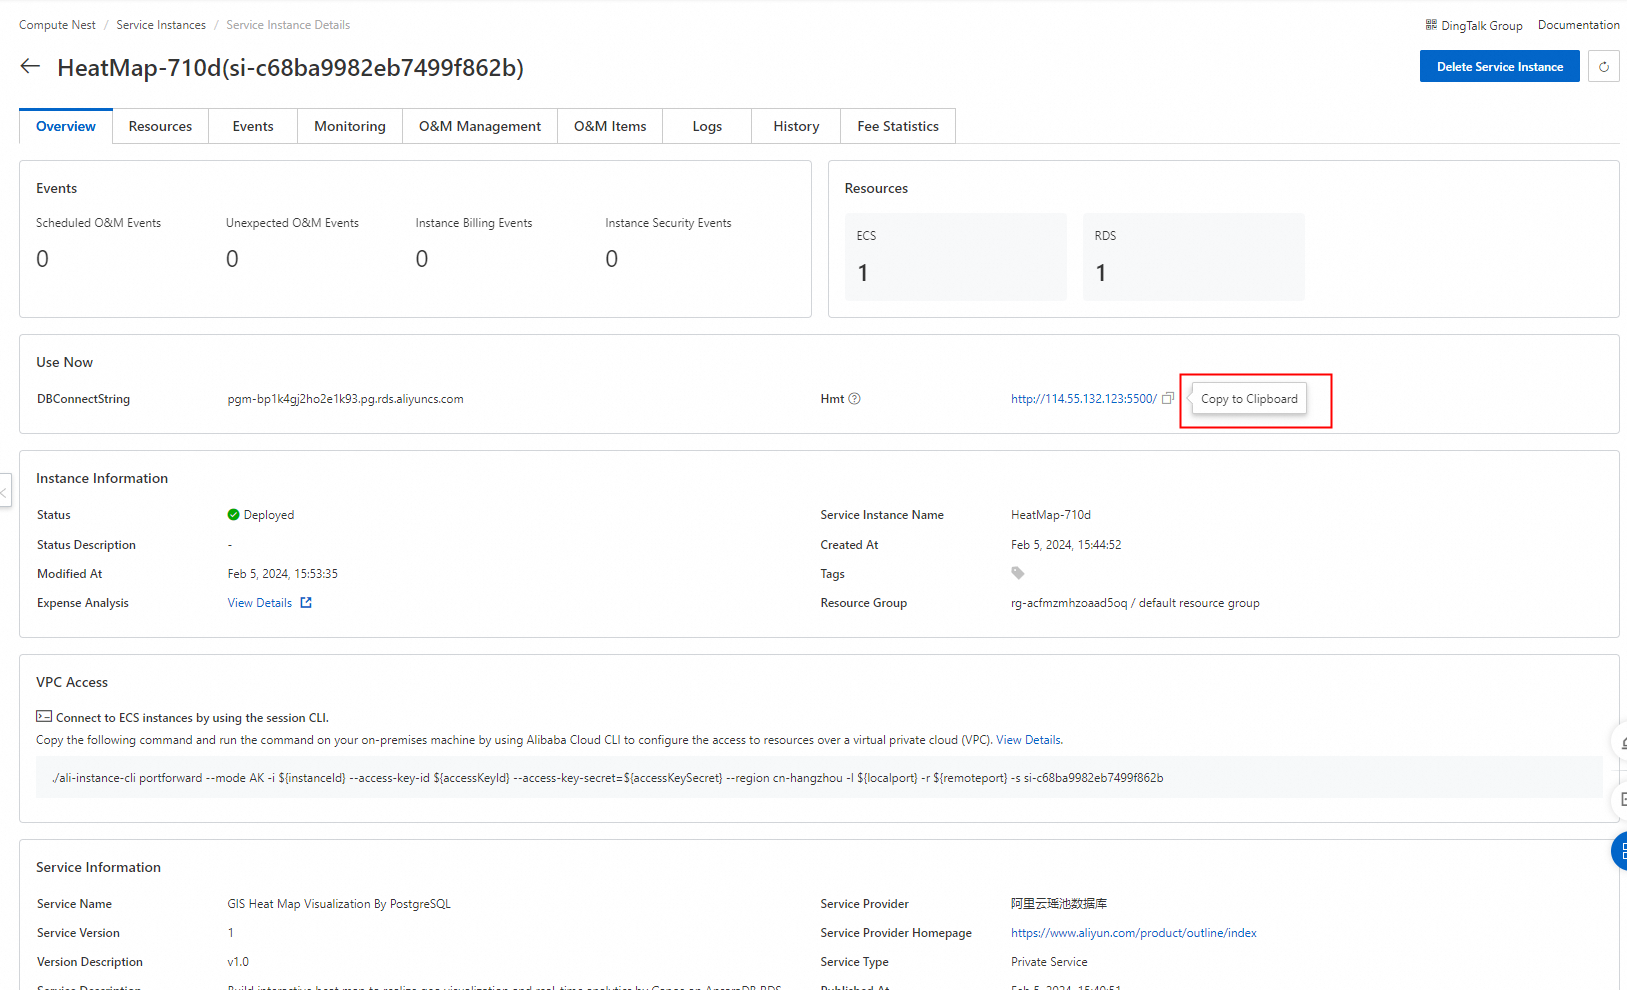Image resolution: width=1627 pixels, height=990 pixels.
Task: Click the Modified At date Feb 5, 2024, 15:53:35
Action: (283, 574)
